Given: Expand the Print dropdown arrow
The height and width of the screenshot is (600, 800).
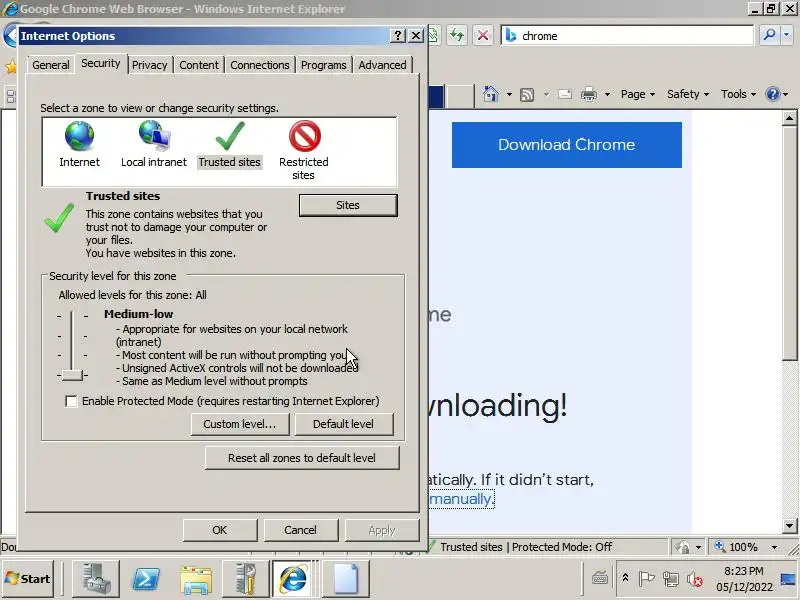Looking at the screenshot, I should click(607, 94).
